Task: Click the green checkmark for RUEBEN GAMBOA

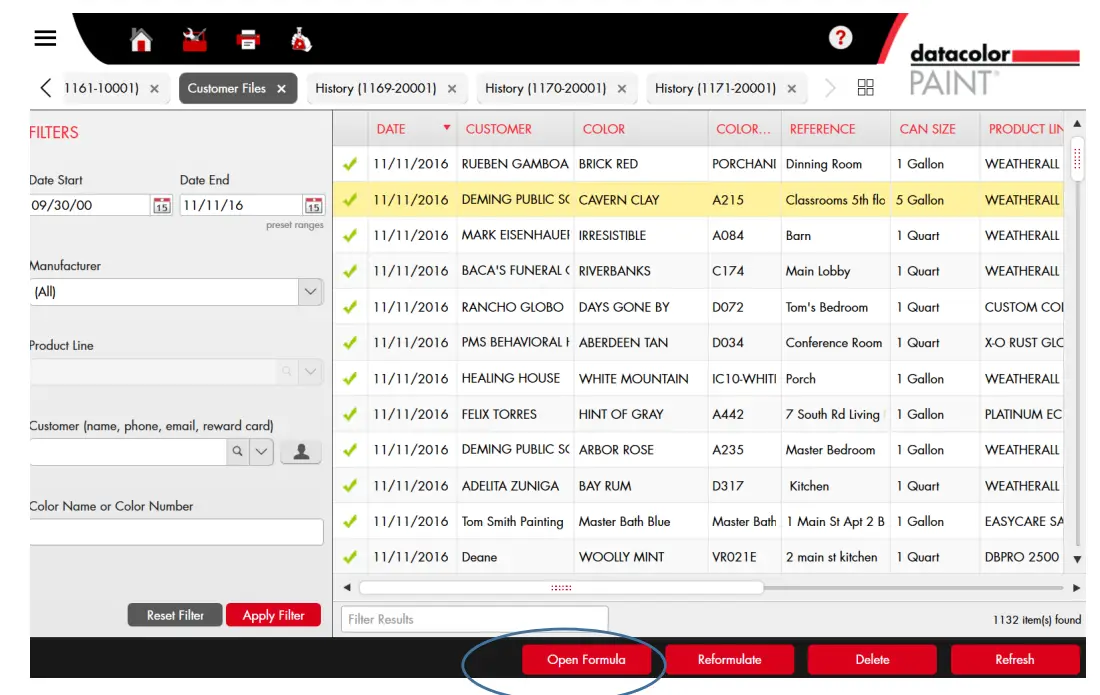Action: [350, 164]
